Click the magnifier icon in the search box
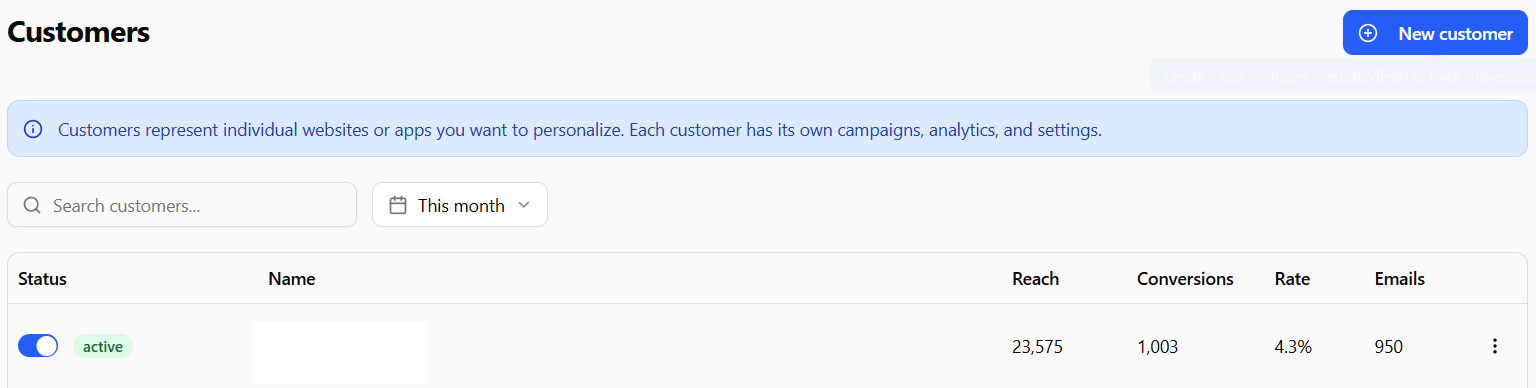 32,205
